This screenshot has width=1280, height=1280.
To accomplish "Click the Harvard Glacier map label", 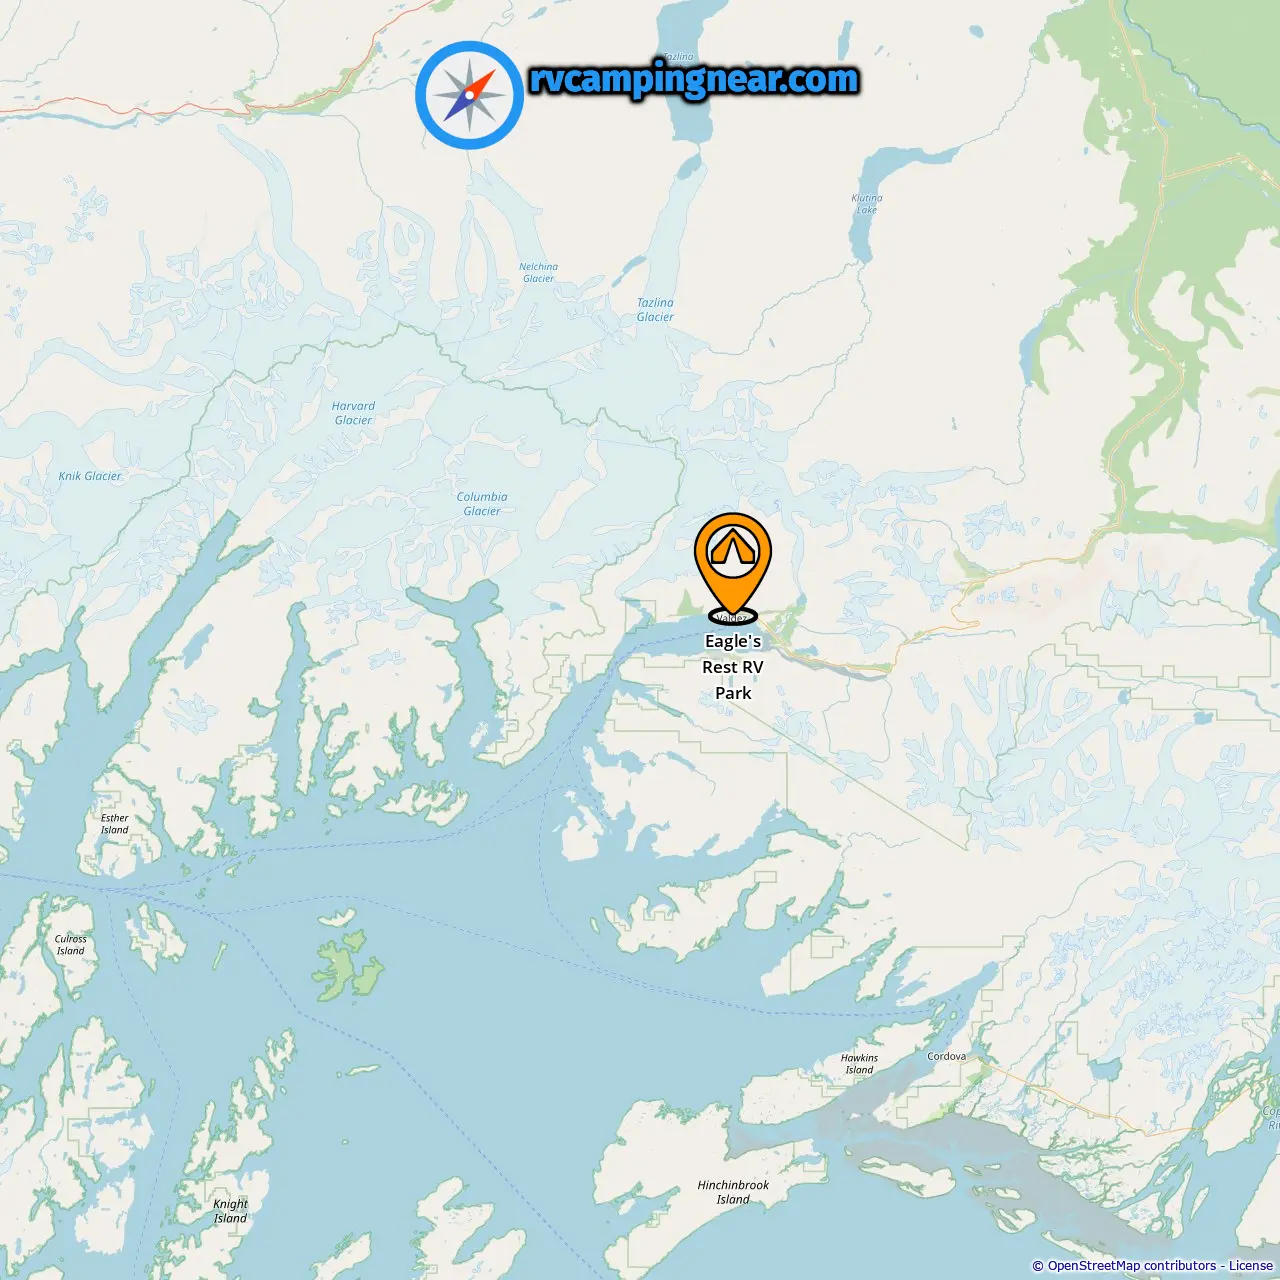I will click(x=353, y=413).
